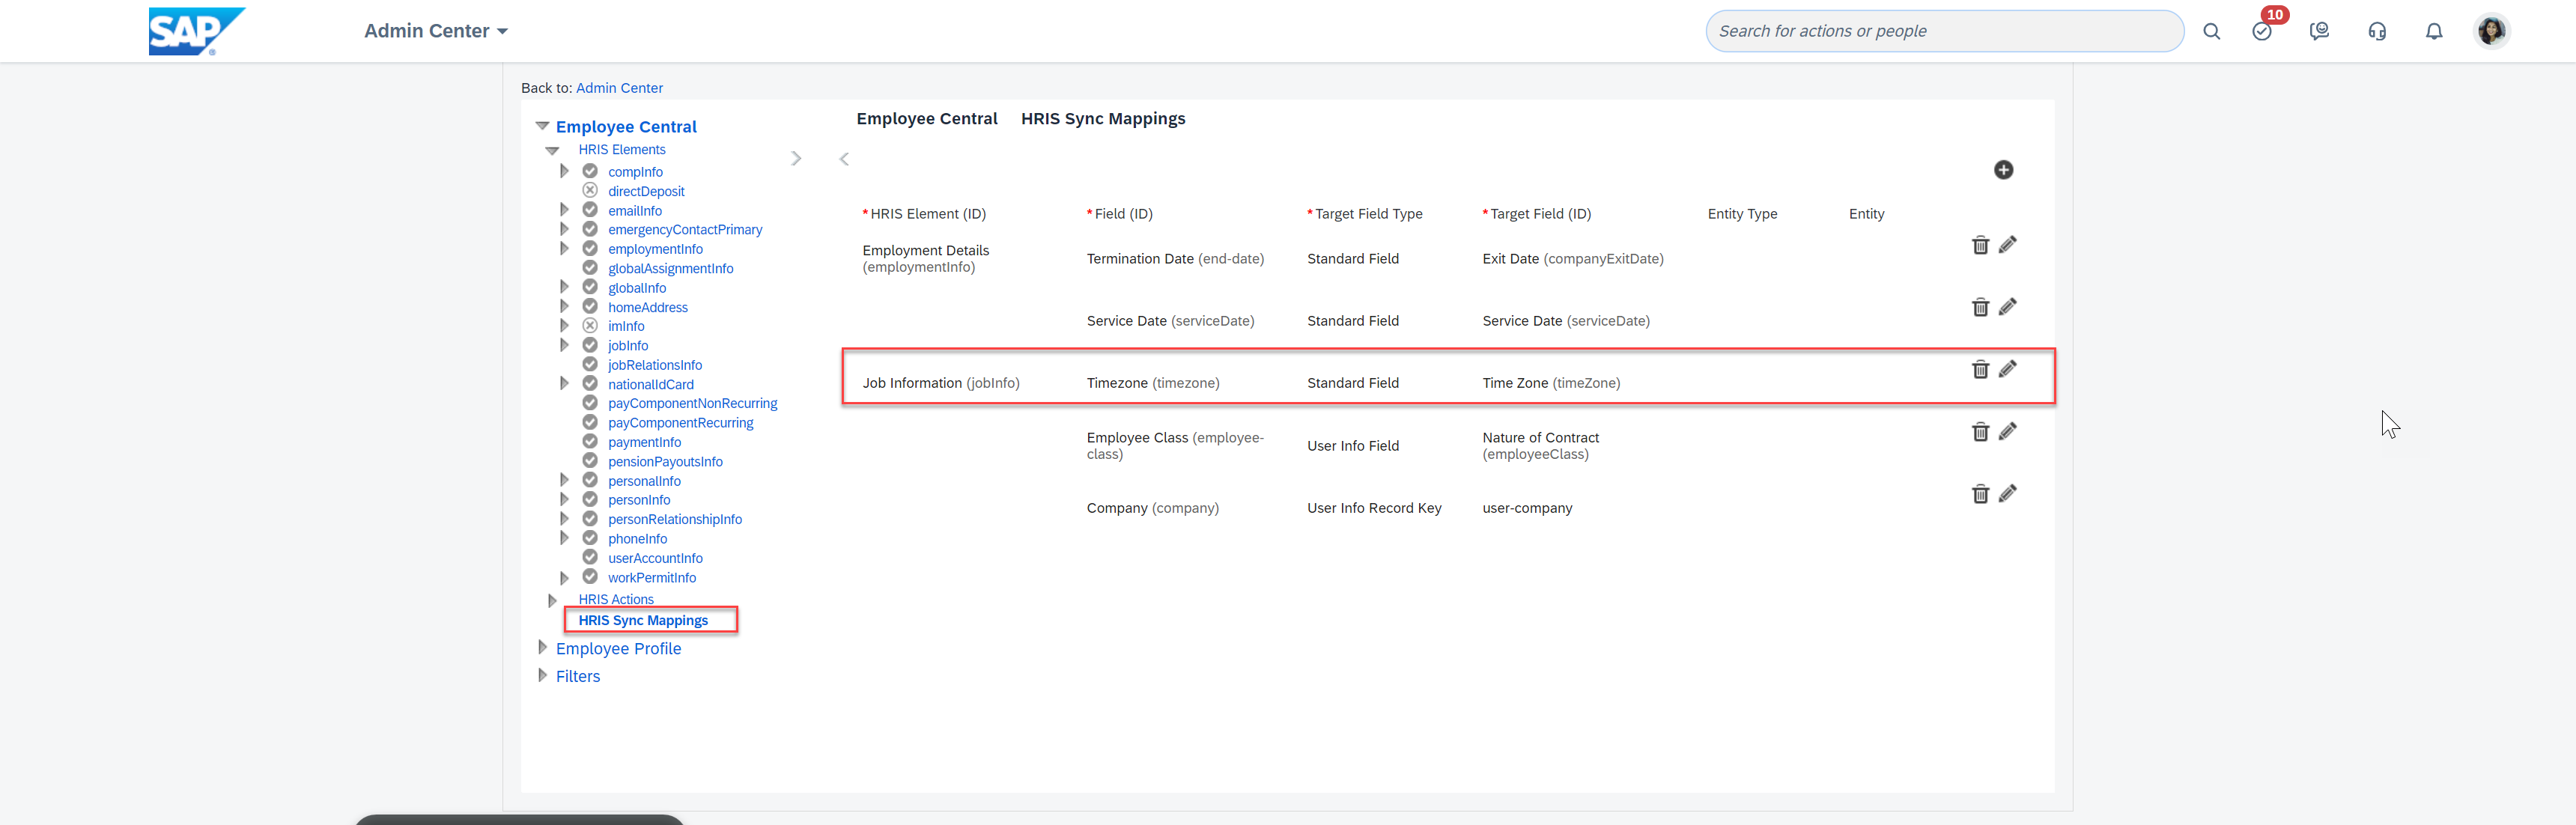Click the paymentInfo enabled status icon

point(590,441)
